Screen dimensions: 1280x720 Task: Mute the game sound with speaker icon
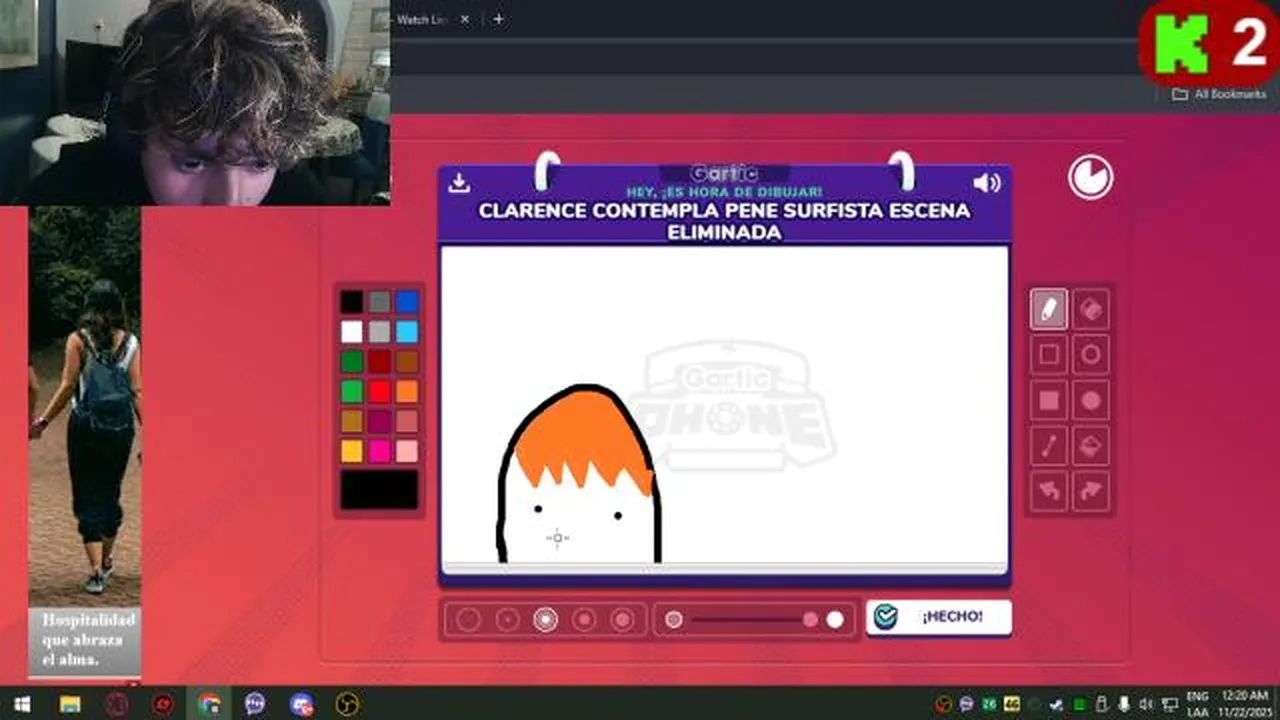(987, 182)
